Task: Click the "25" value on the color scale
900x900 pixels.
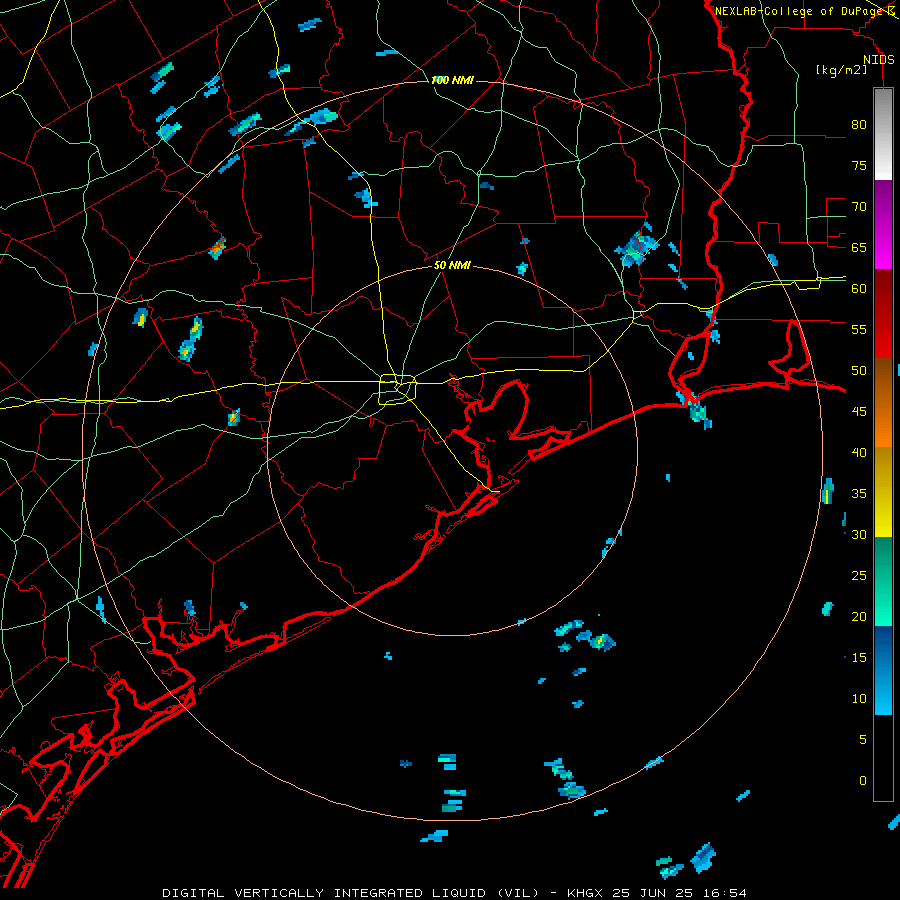Action: 859,576
